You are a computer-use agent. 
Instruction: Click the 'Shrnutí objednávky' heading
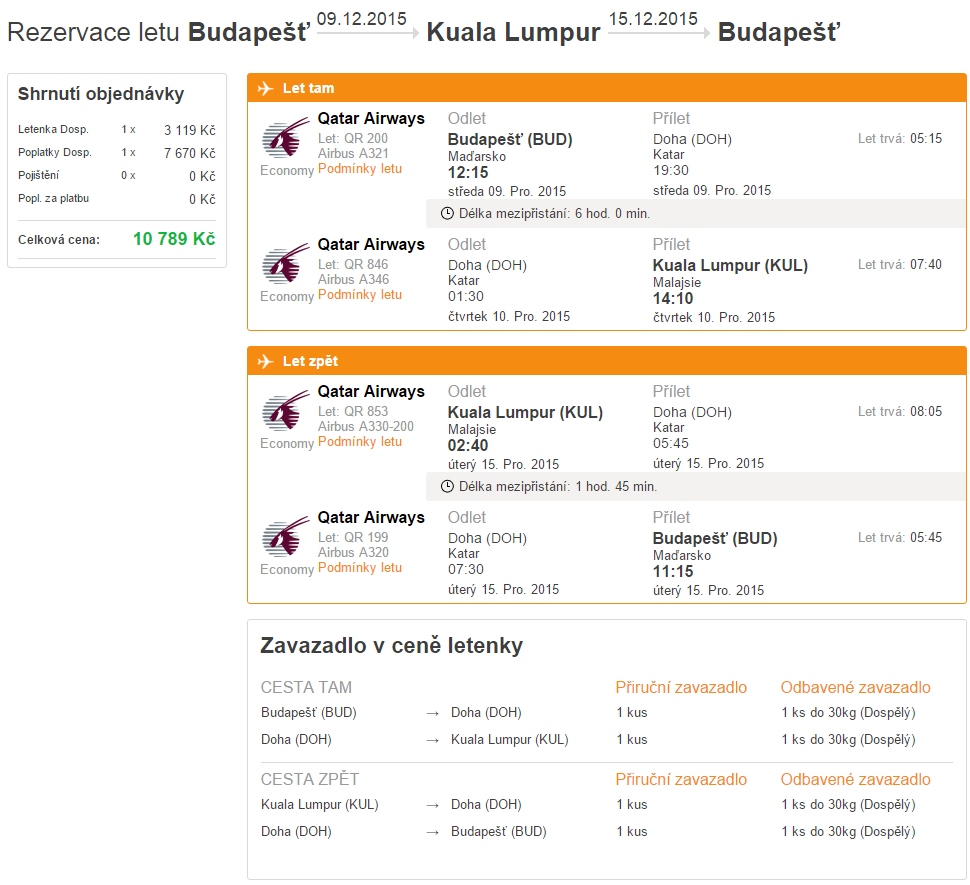pos(101,94)
